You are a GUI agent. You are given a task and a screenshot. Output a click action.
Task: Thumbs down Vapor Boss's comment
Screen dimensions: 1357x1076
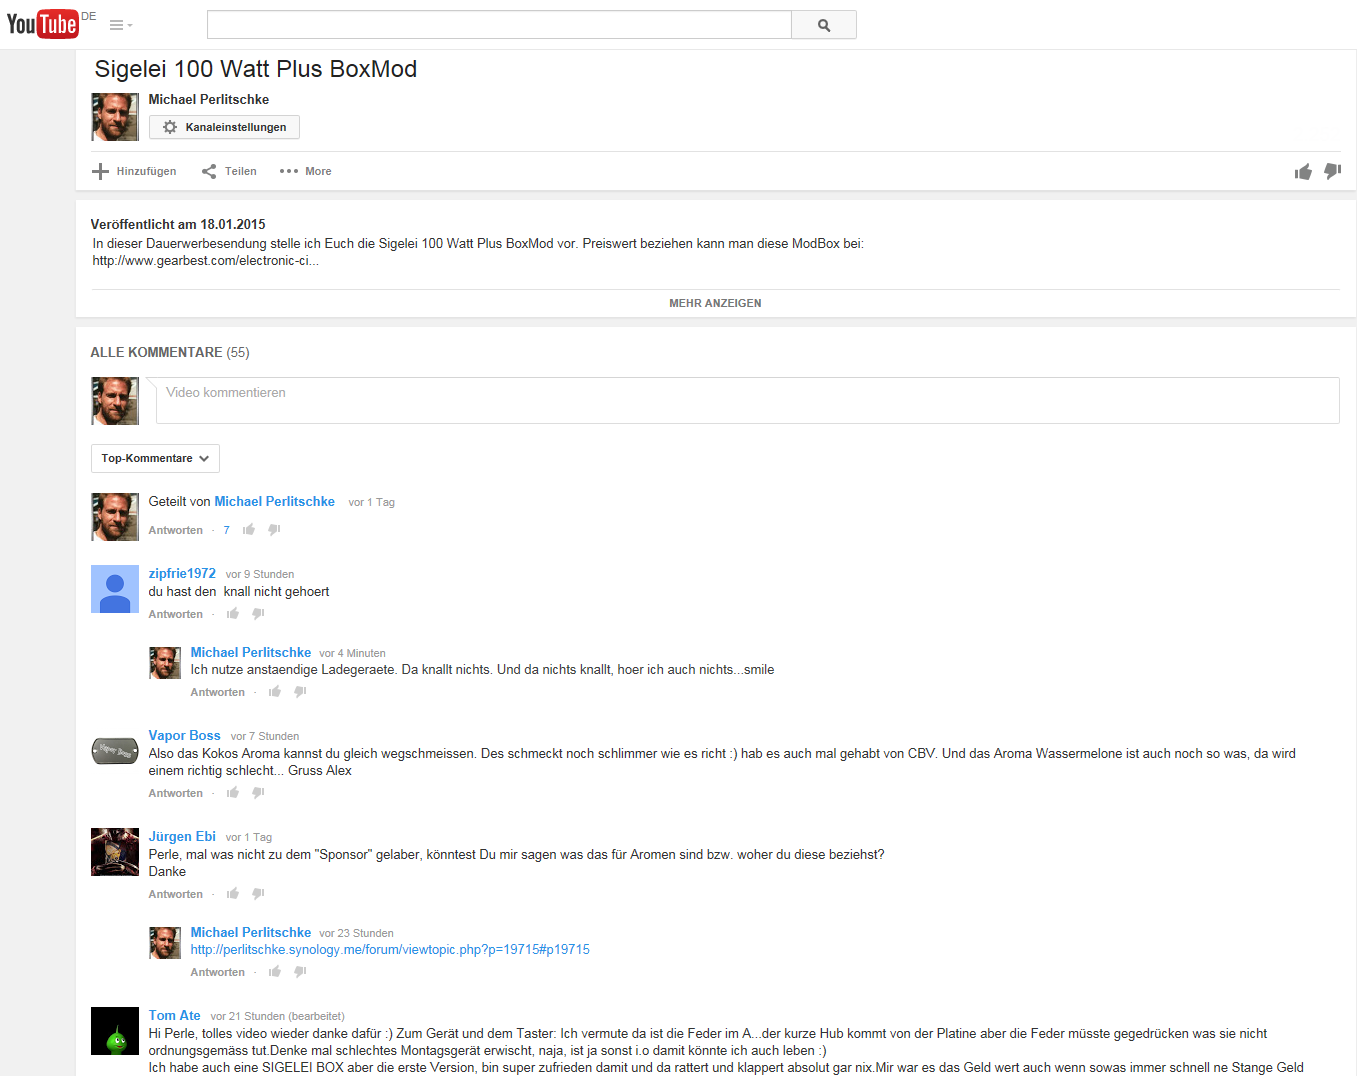(258, 793)
